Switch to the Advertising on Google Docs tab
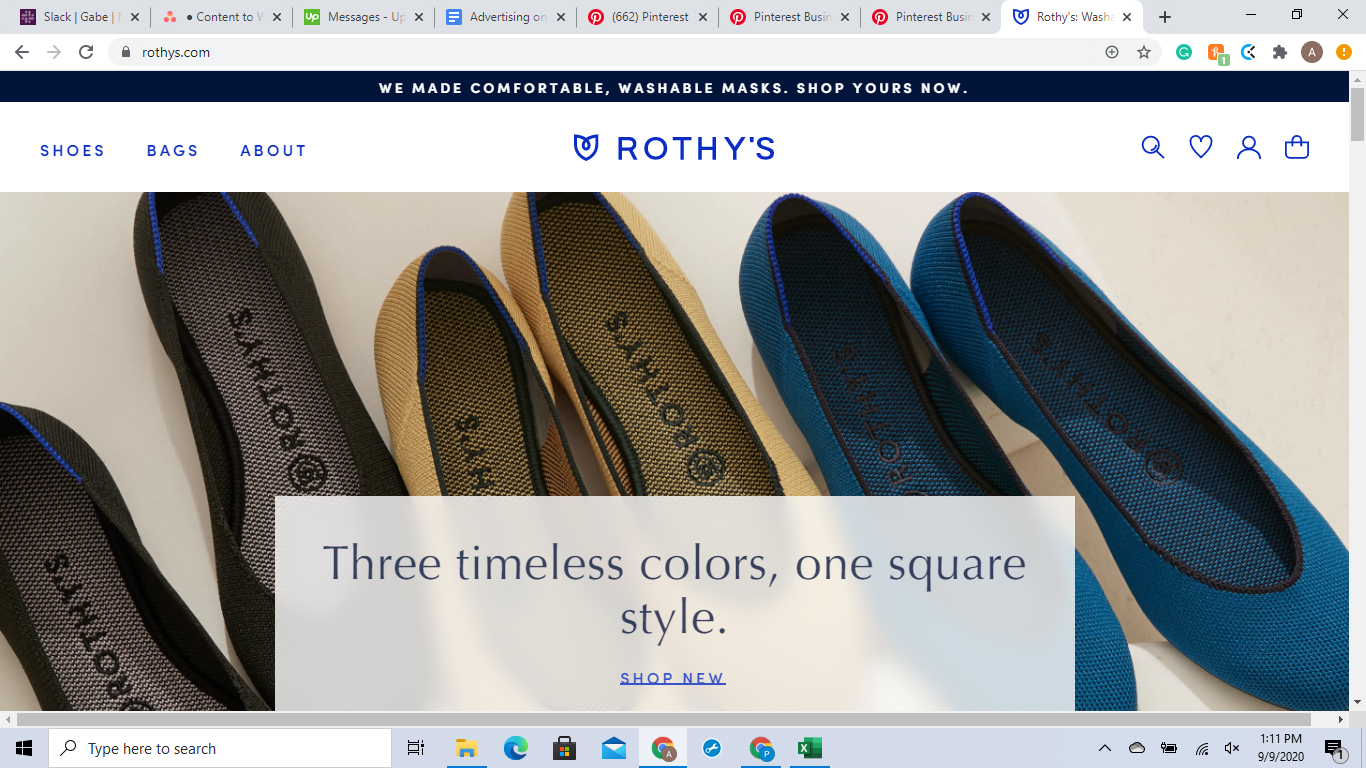Image resolution: width=1366 pixels, height=768 pixels. click(x=505, y=17)
